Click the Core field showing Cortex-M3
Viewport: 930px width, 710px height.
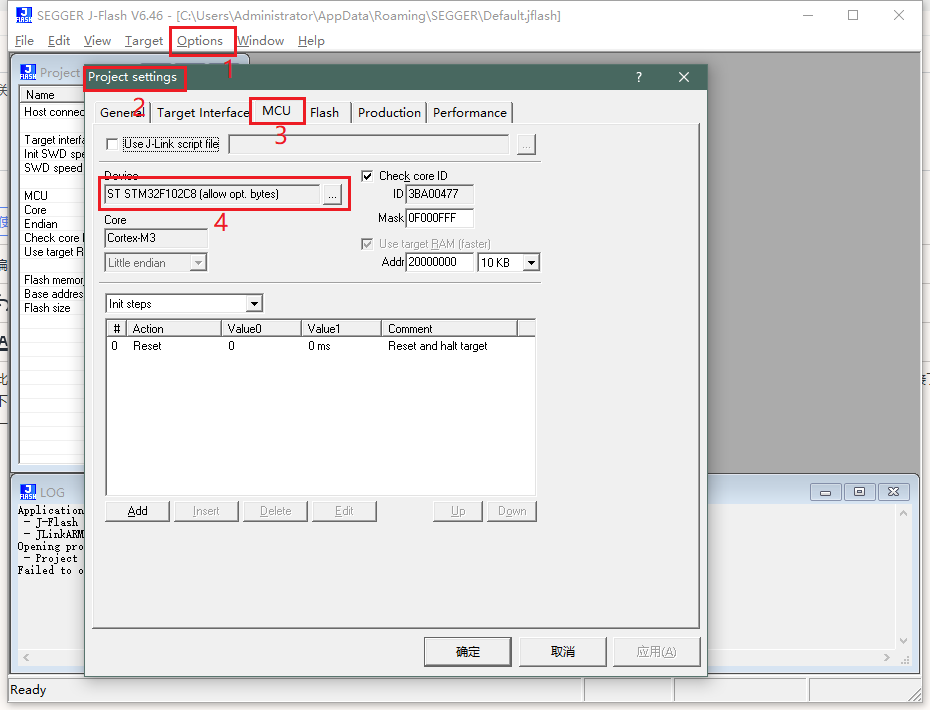point(156,238)
